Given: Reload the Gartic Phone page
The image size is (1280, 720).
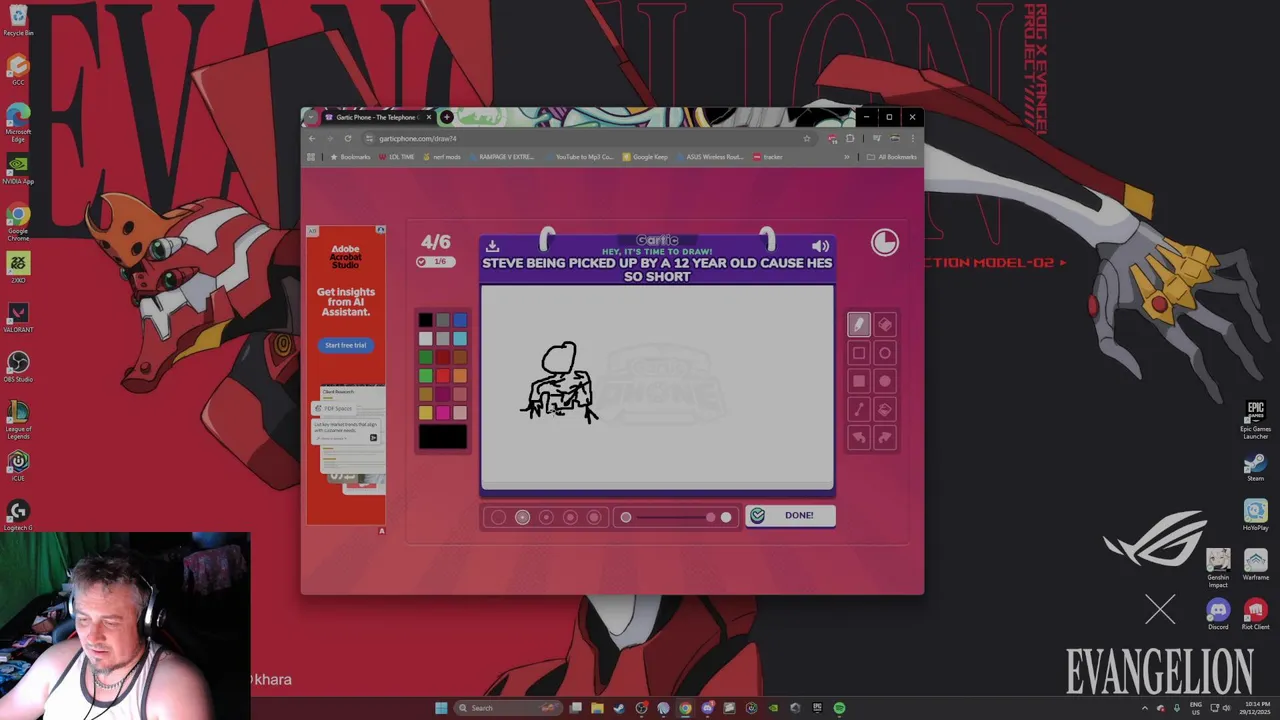Looking at the screenshot, I should point(347,138).
